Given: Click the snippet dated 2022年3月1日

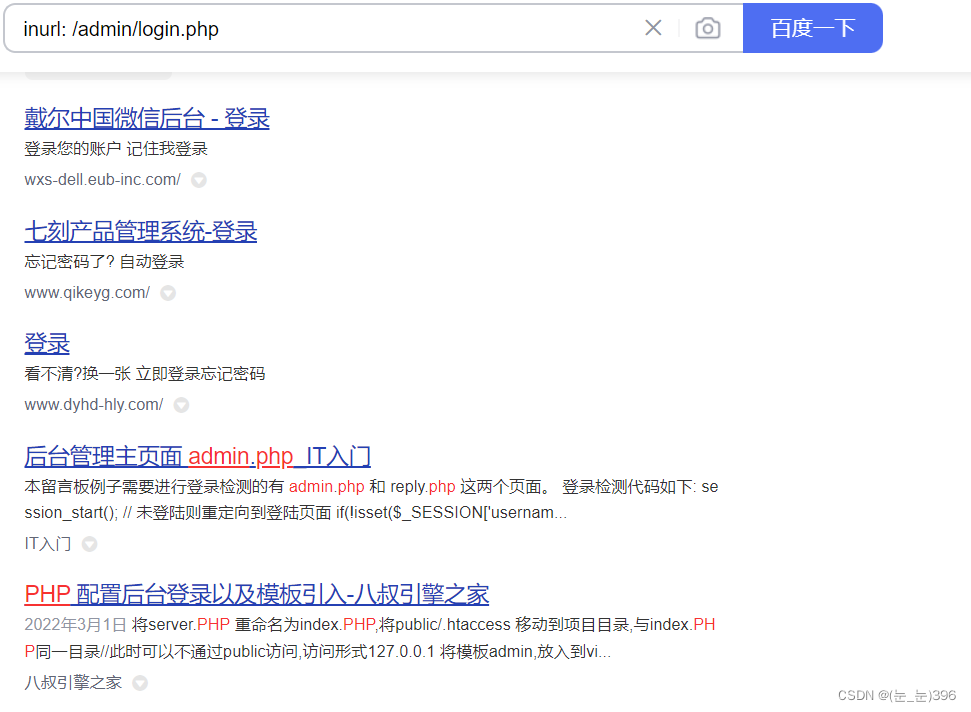Looking at the screenshot, I should (x=370, y=638).
